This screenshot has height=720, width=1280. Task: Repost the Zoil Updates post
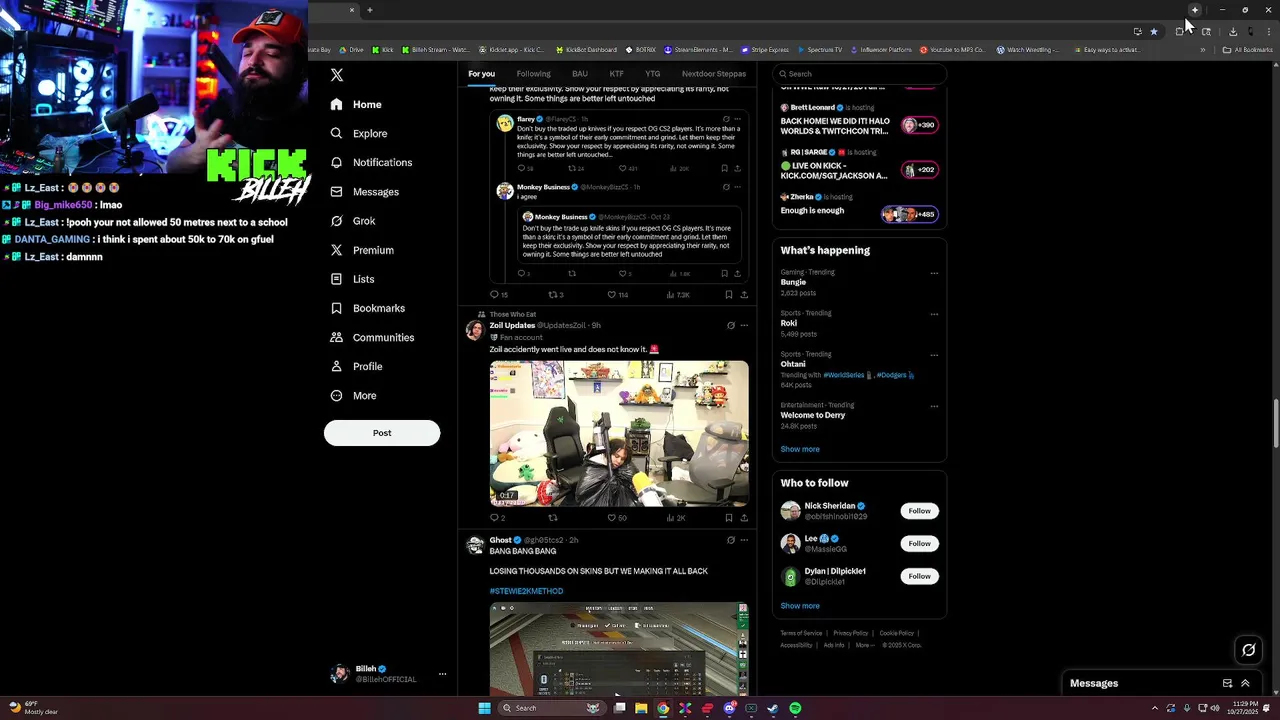[x=553, y=518]
